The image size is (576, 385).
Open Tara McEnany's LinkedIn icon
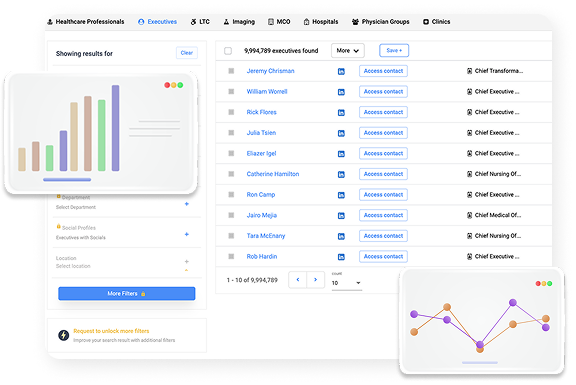(x=341, y=236)
